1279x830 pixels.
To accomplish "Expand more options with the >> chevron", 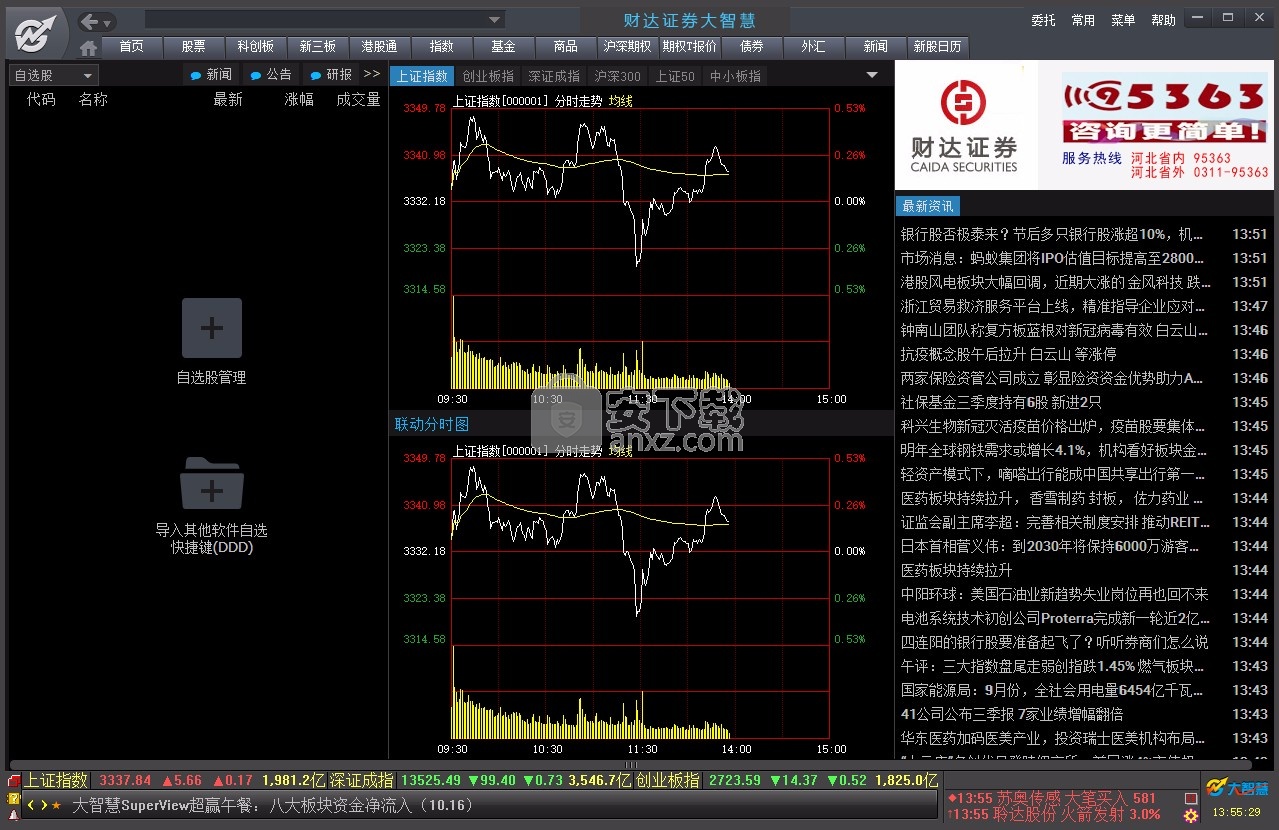I will (x=372, y=74).
